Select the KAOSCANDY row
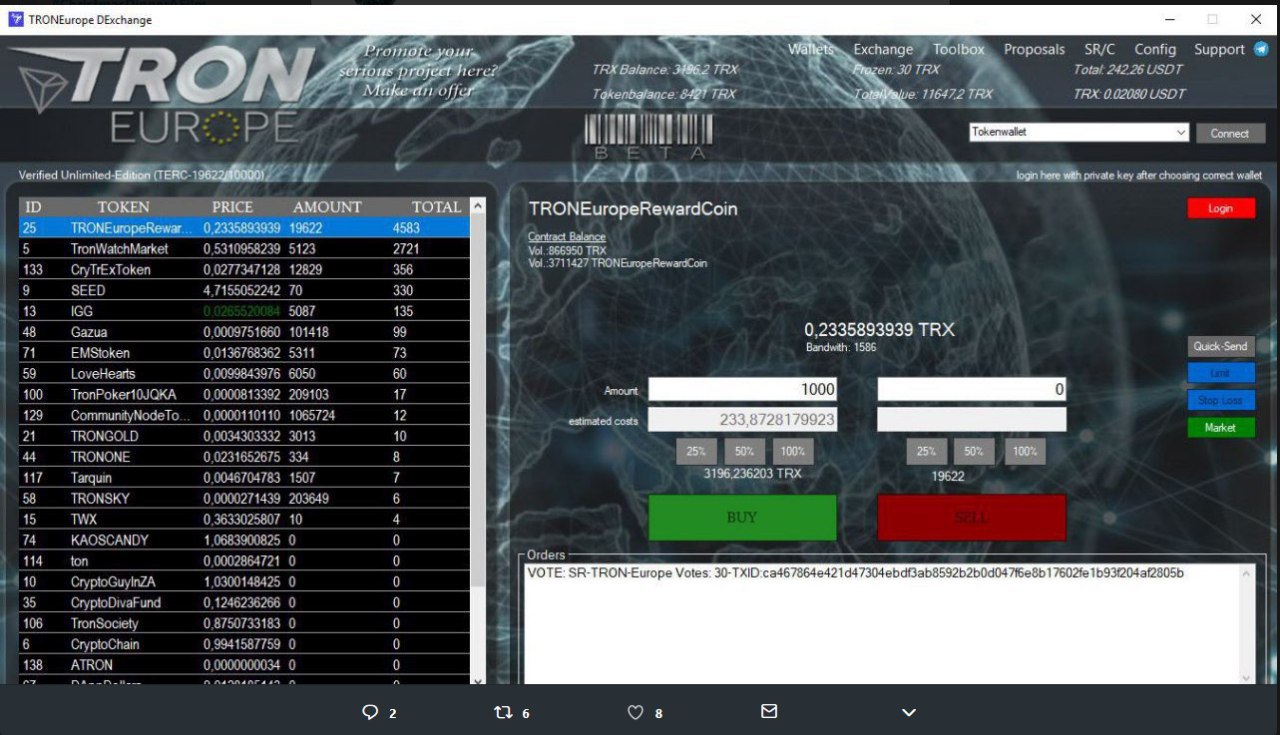This screenshot has height=735, width=1280. click(x=243, y=540)
